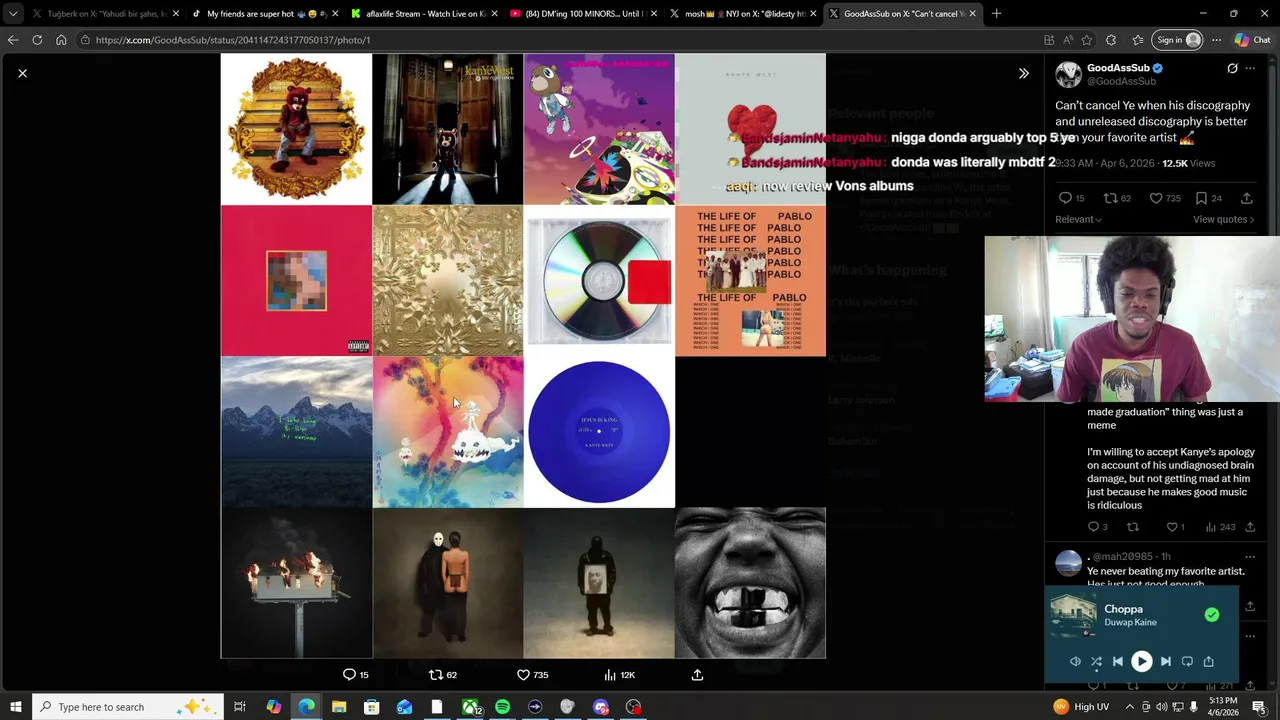Share the track from mini player
Viewport: 1280px width, 720px height.
(1208, 661)
